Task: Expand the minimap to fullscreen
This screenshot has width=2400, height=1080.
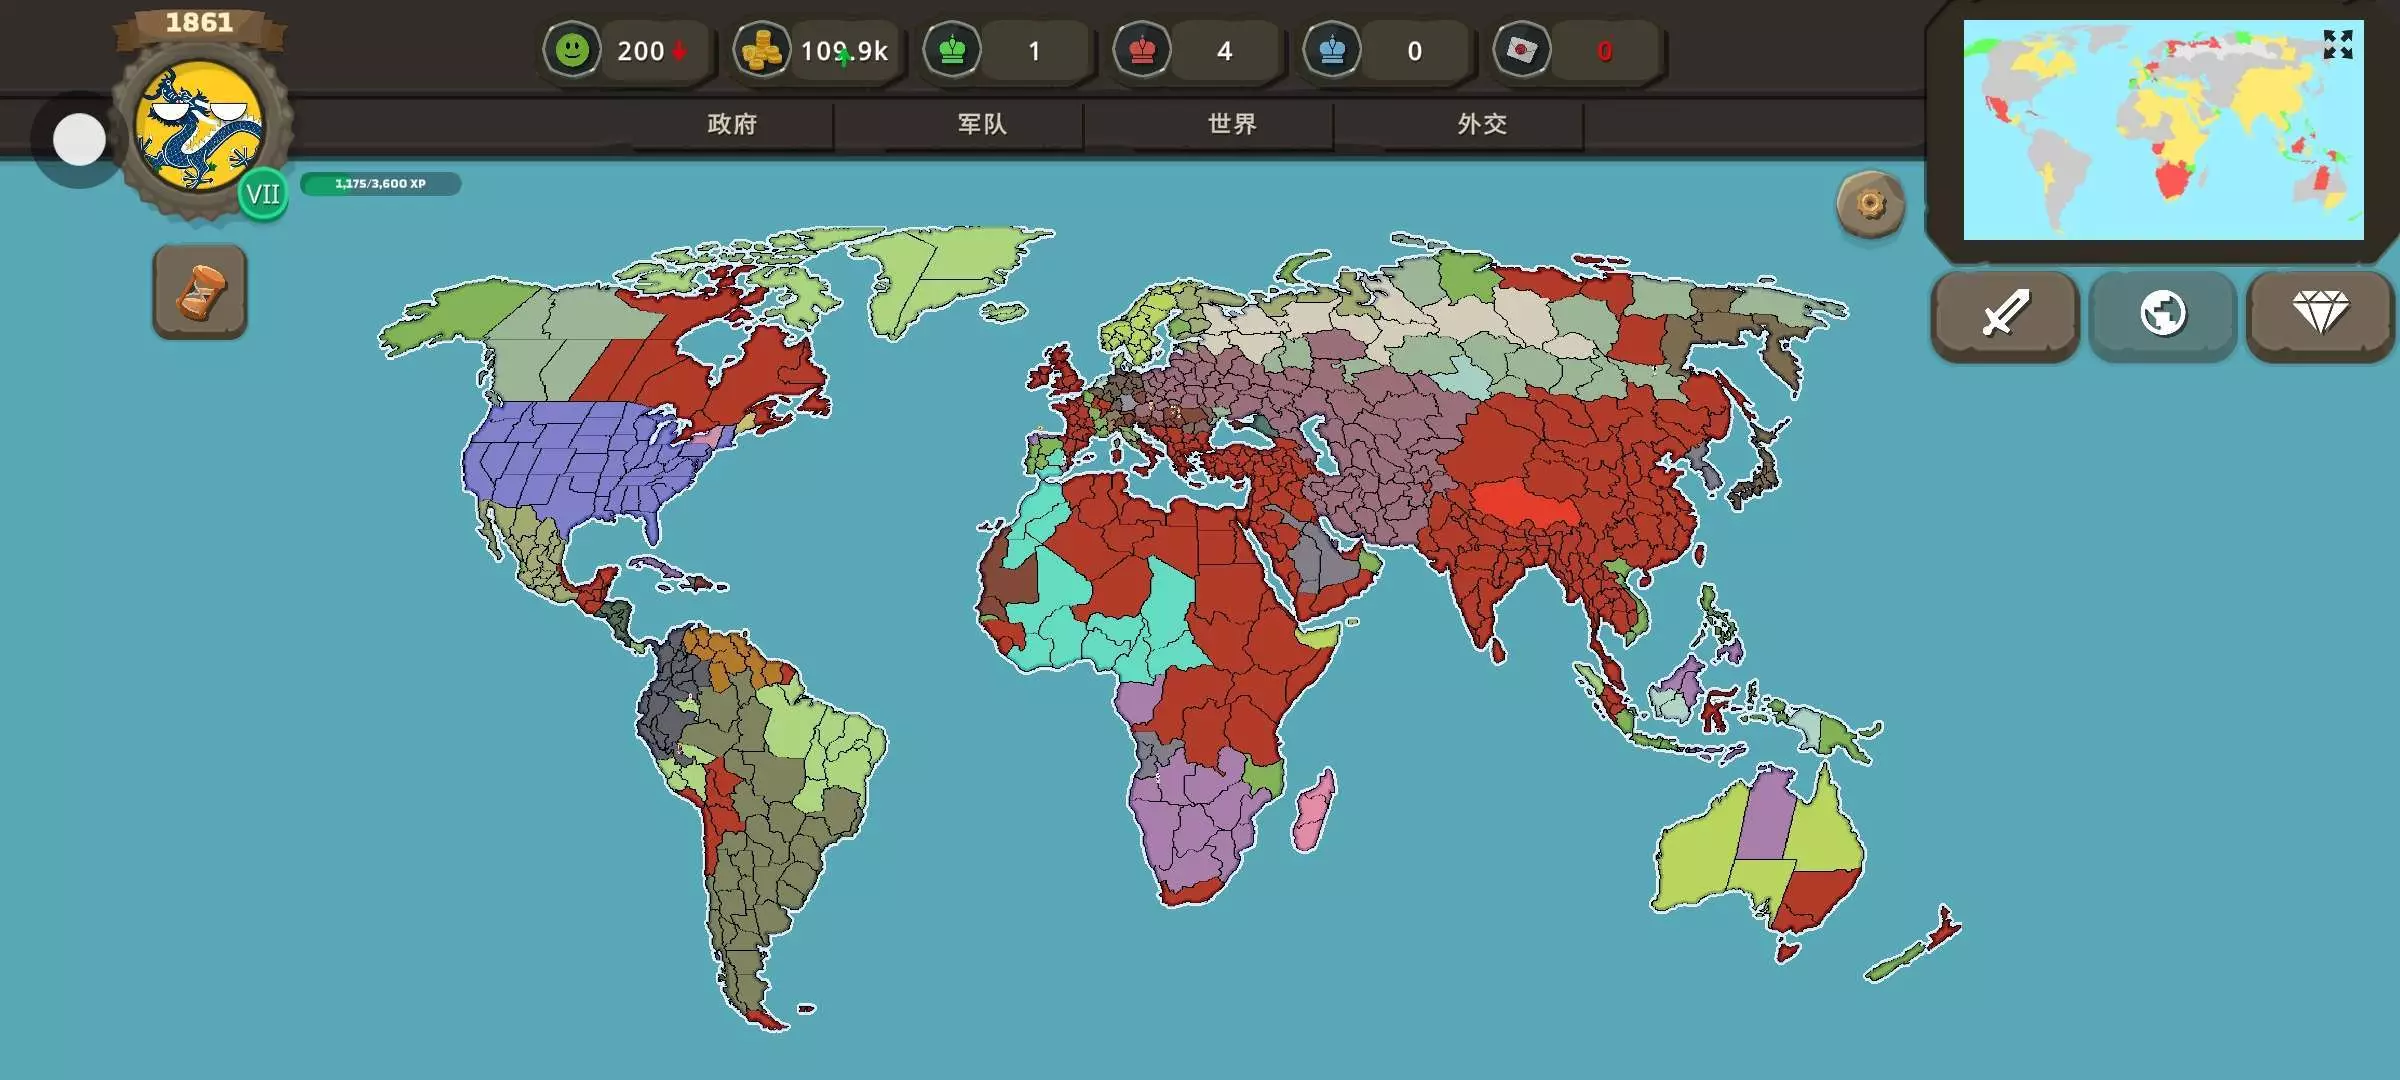Action: [2337, 44]
